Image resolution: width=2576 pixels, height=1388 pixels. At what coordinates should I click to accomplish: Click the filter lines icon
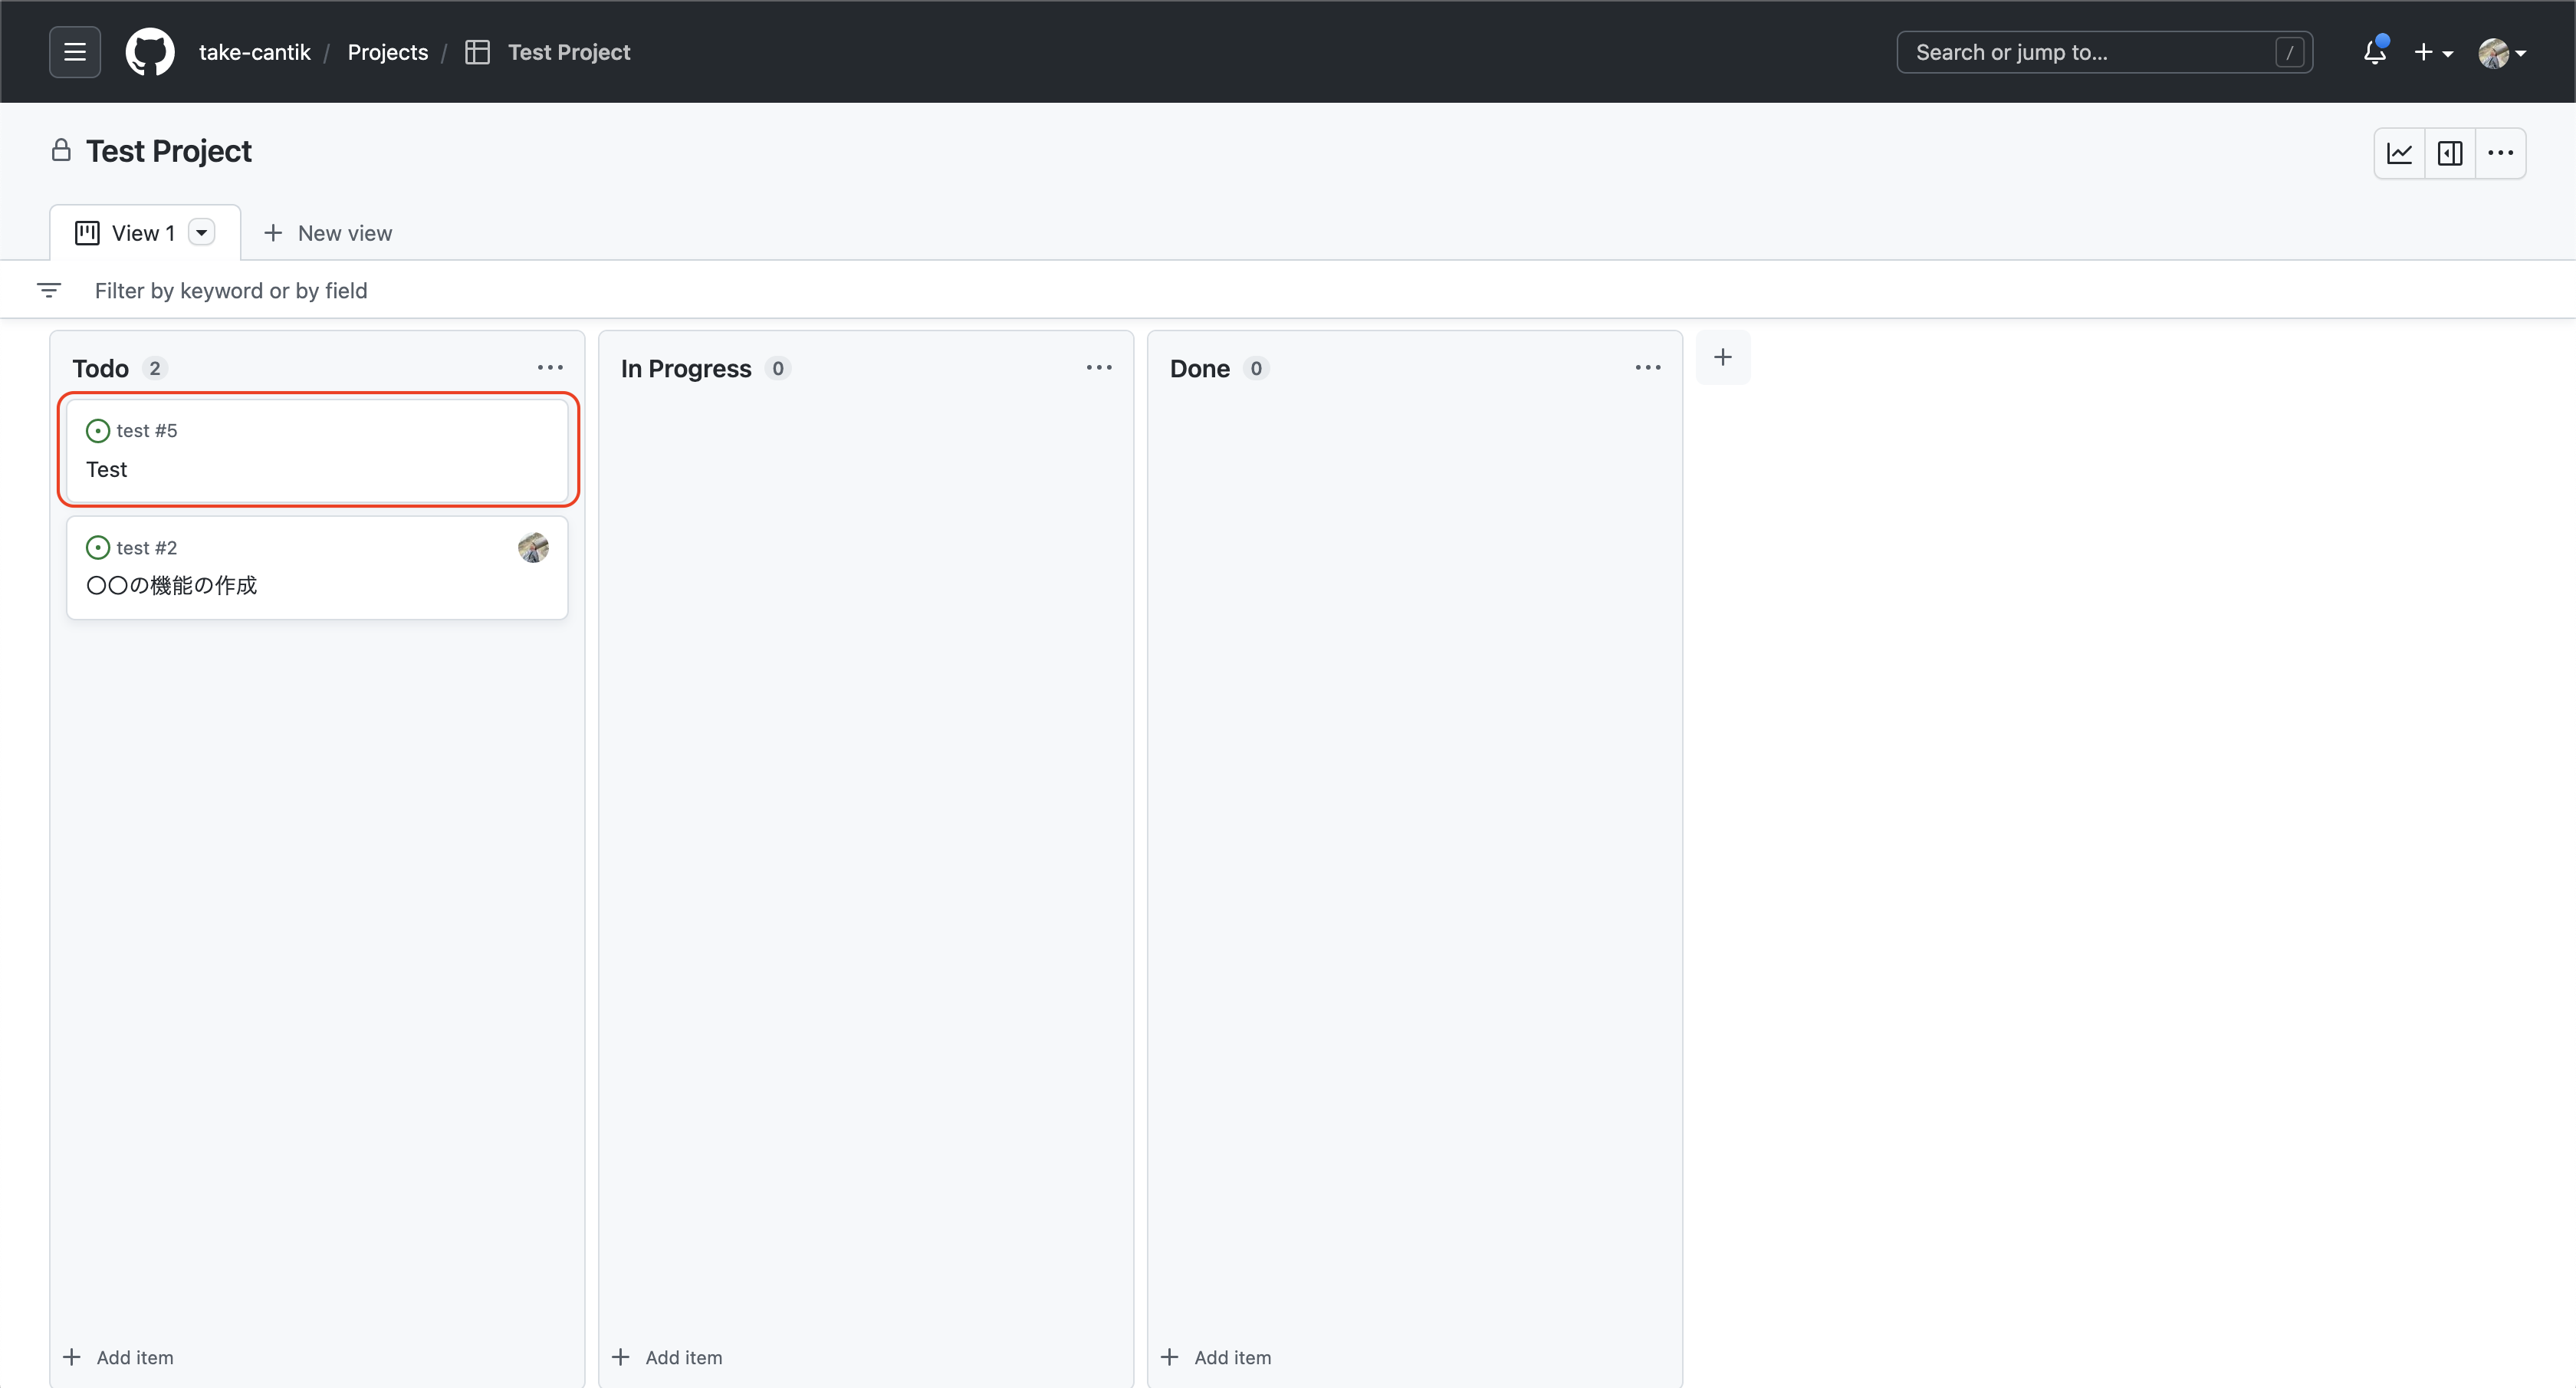[49, 290]
